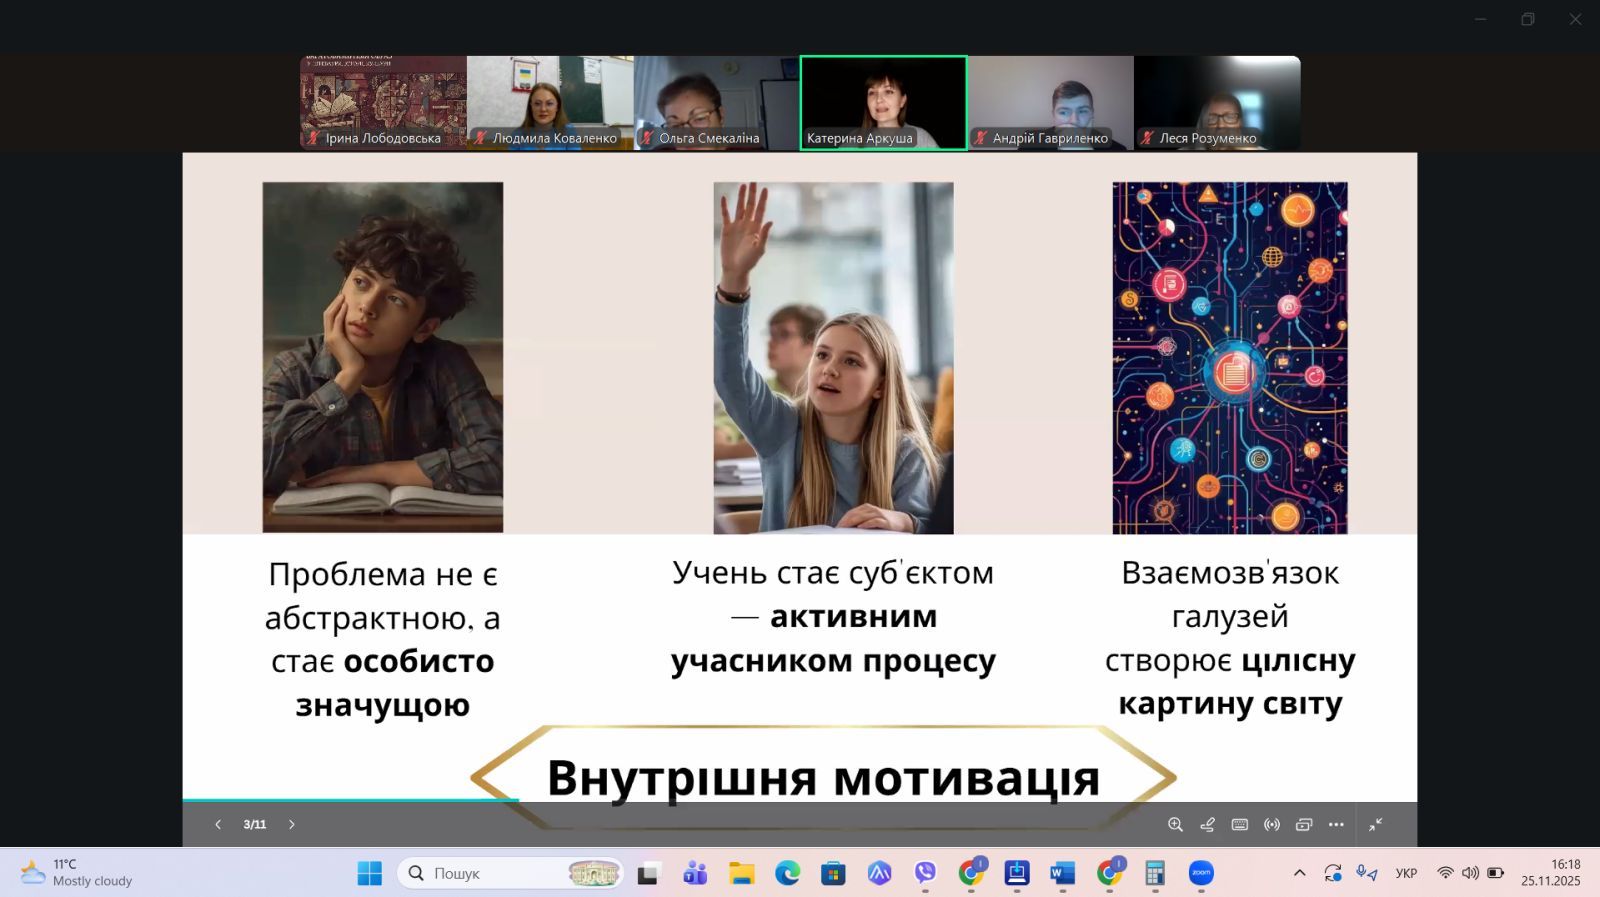Go to the previous slide arrow
The image size is (1600, 897).
coord(218,825)
